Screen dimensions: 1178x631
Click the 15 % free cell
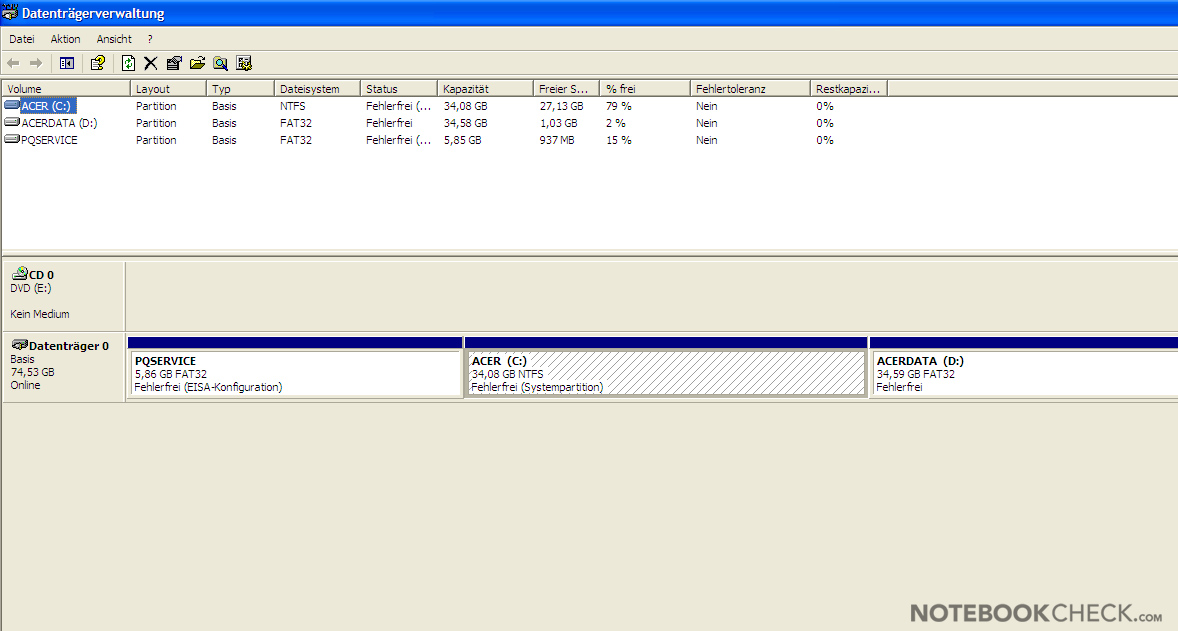coord(619,140)
